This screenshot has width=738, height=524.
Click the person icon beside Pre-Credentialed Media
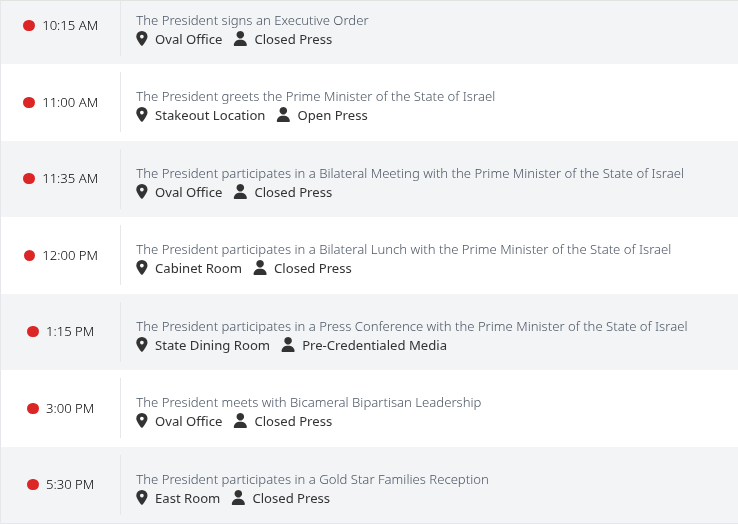coord(288,345)
